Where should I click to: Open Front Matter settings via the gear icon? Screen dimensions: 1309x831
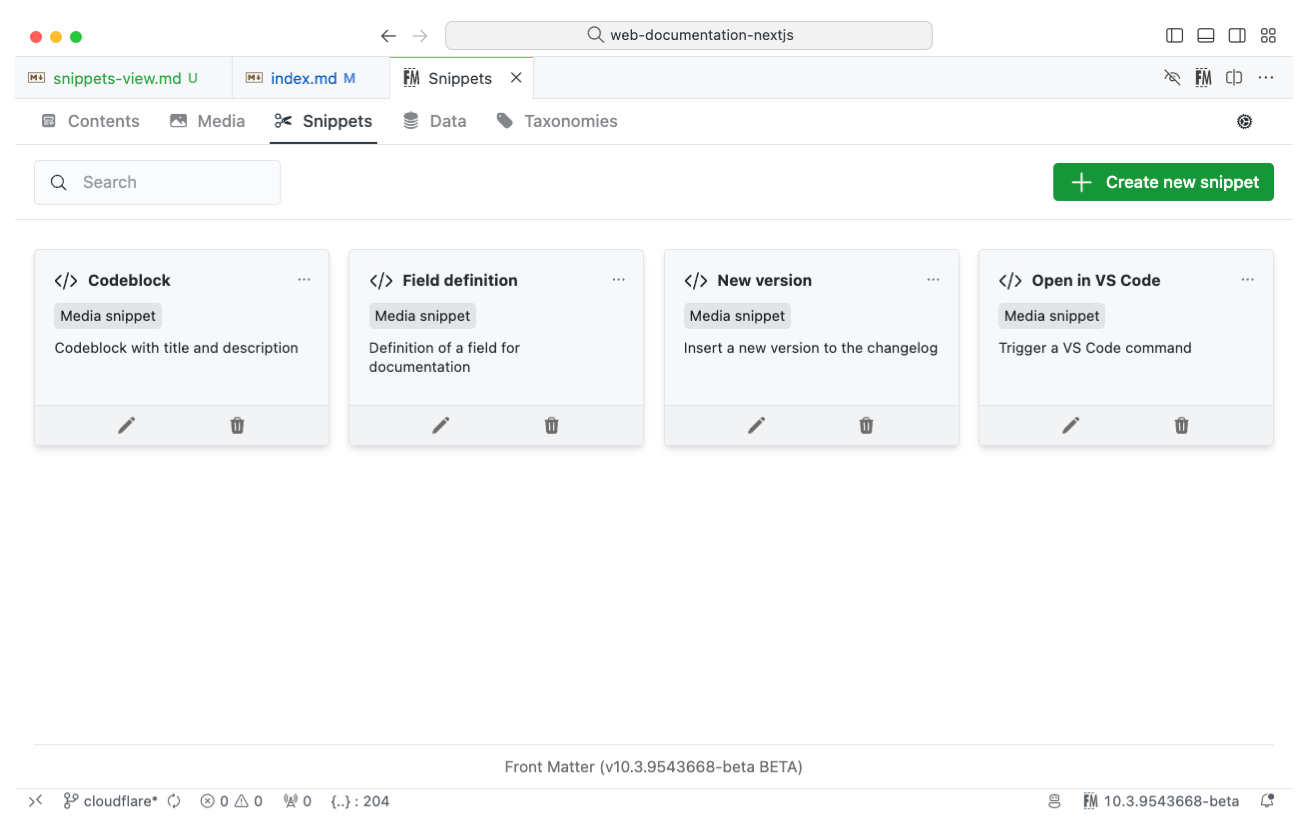point(1244,120)
